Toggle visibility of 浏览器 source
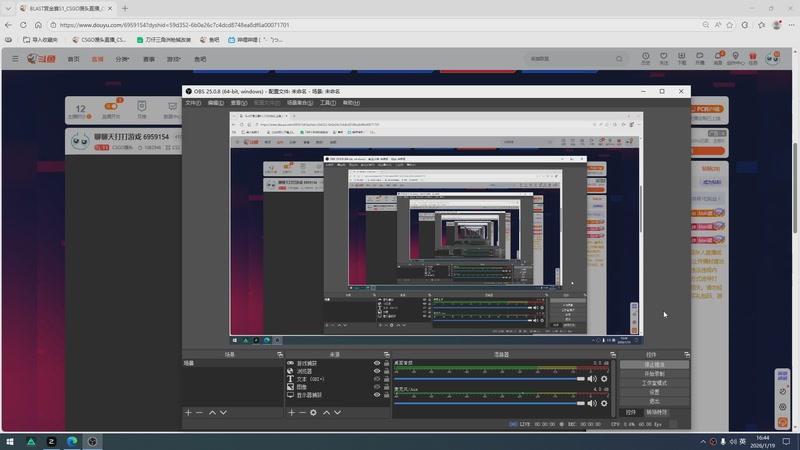Viewport: 800px width, 450px height. click(x=377, y=371)
